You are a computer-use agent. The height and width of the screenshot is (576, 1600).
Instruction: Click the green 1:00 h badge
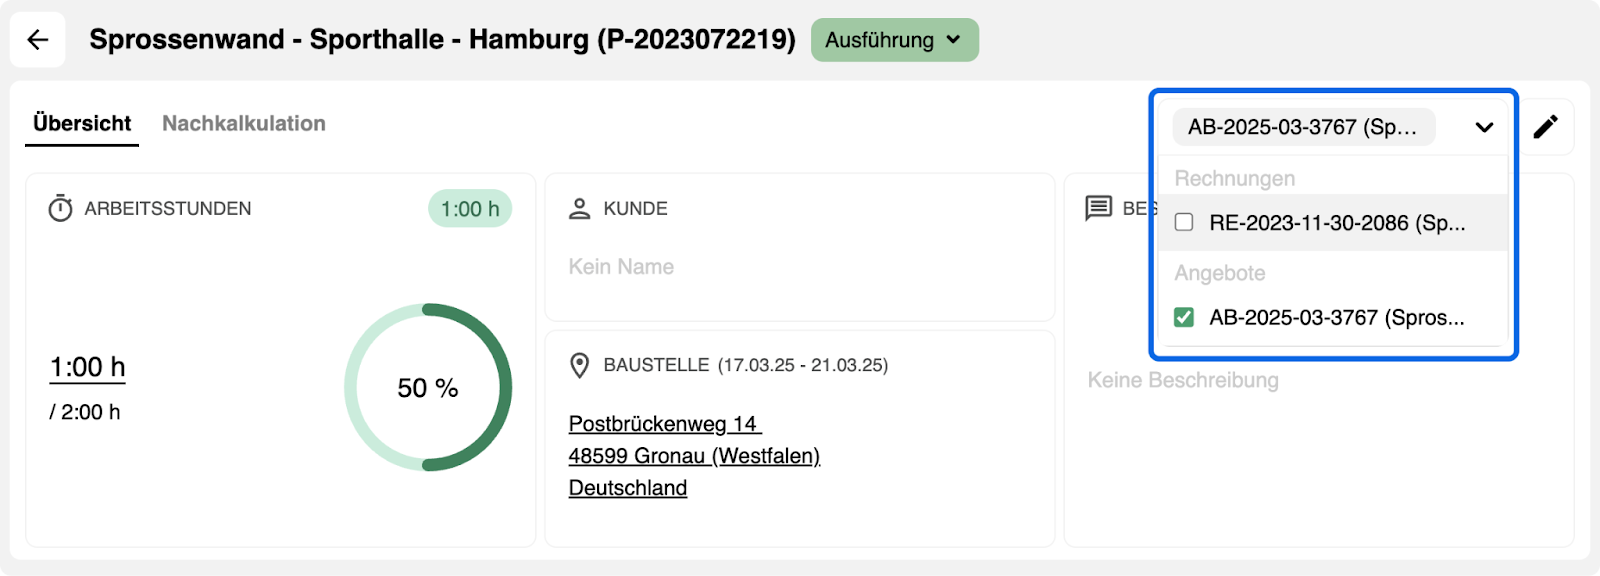pyautogui.click(x=470, y=209)
